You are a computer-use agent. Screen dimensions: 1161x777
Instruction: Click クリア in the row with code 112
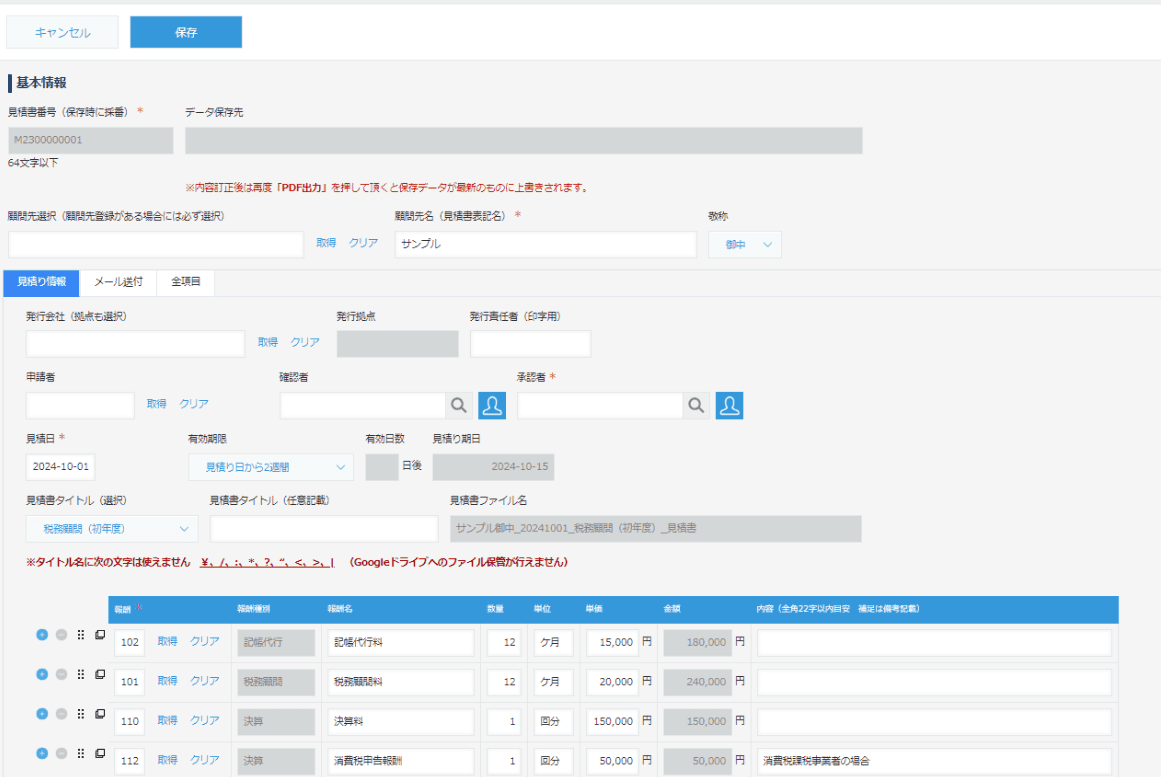[x=205, y=760]
